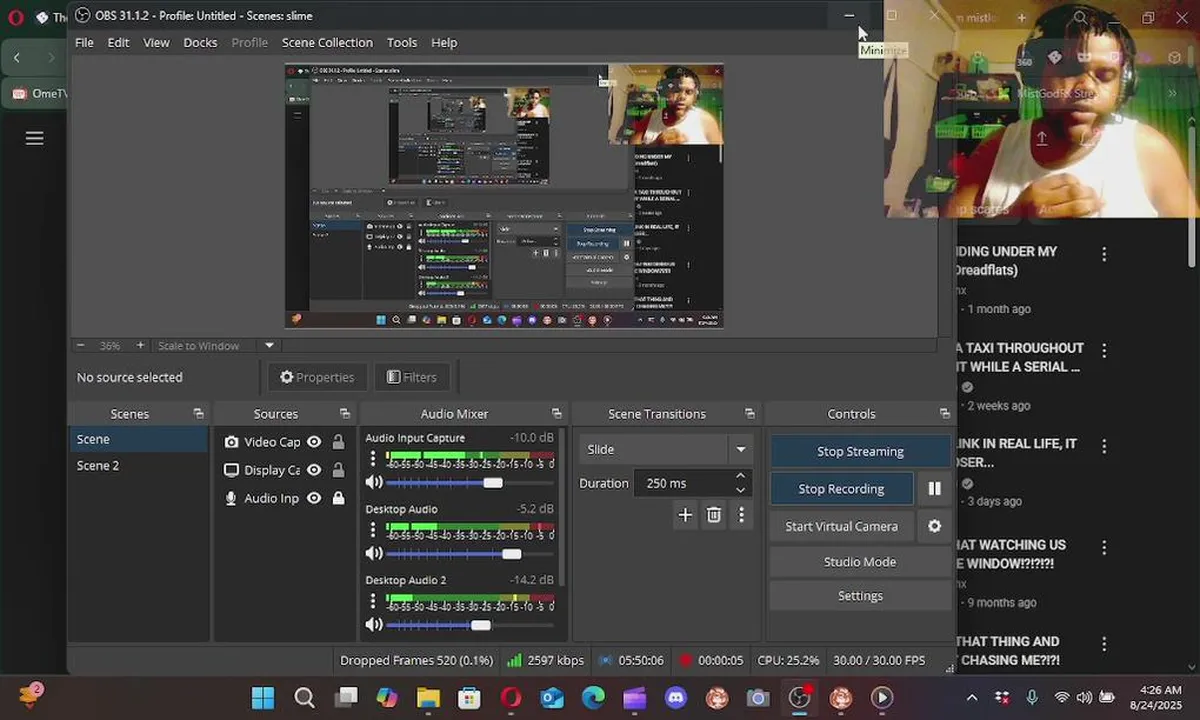
Task: Open Discord from the taskbar
Action: click(x=676, y=698)
